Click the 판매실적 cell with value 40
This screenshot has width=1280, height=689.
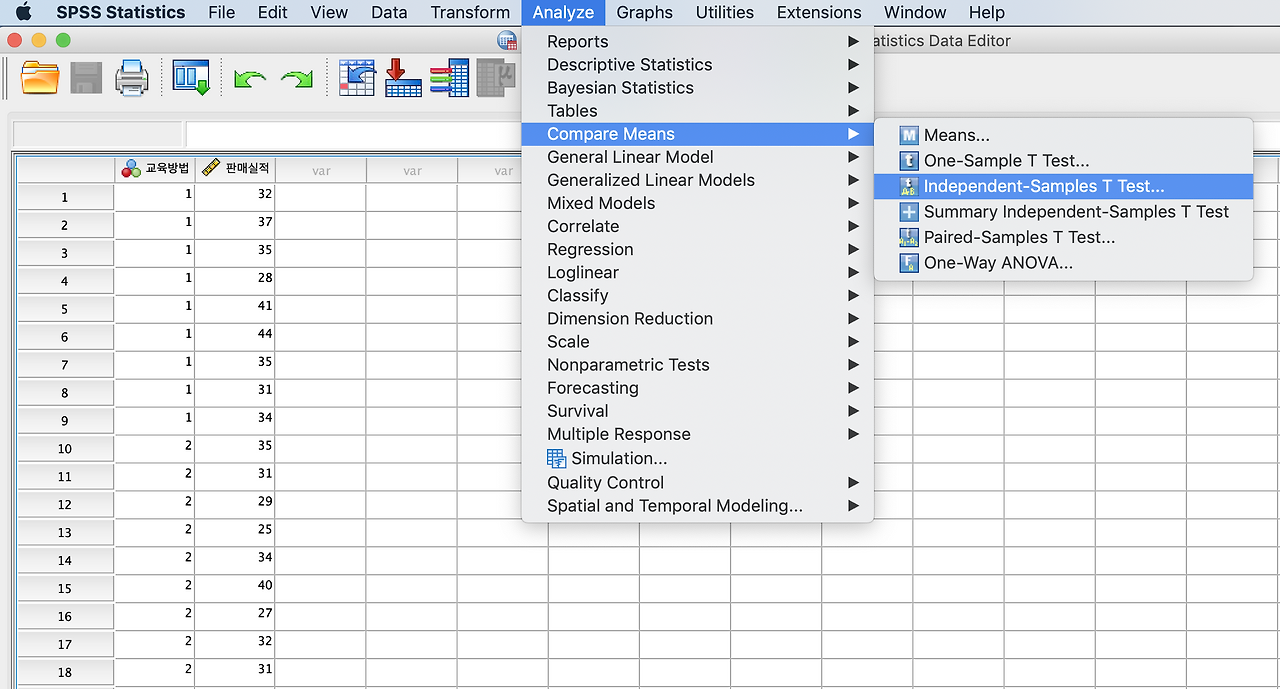235,589
